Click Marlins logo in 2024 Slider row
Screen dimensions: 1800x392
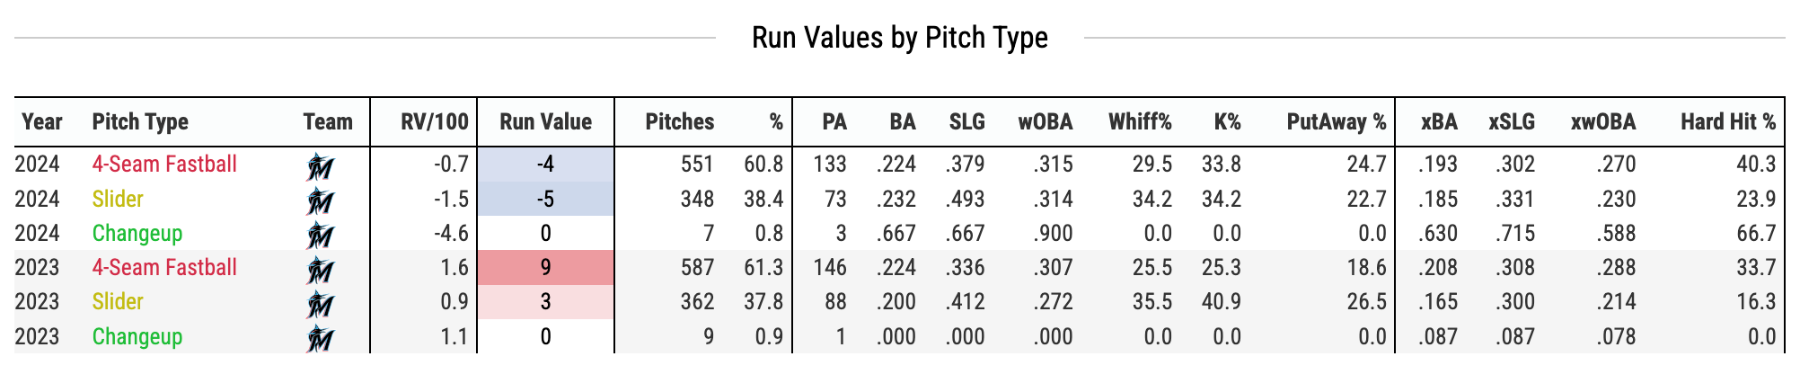point(320,201)
